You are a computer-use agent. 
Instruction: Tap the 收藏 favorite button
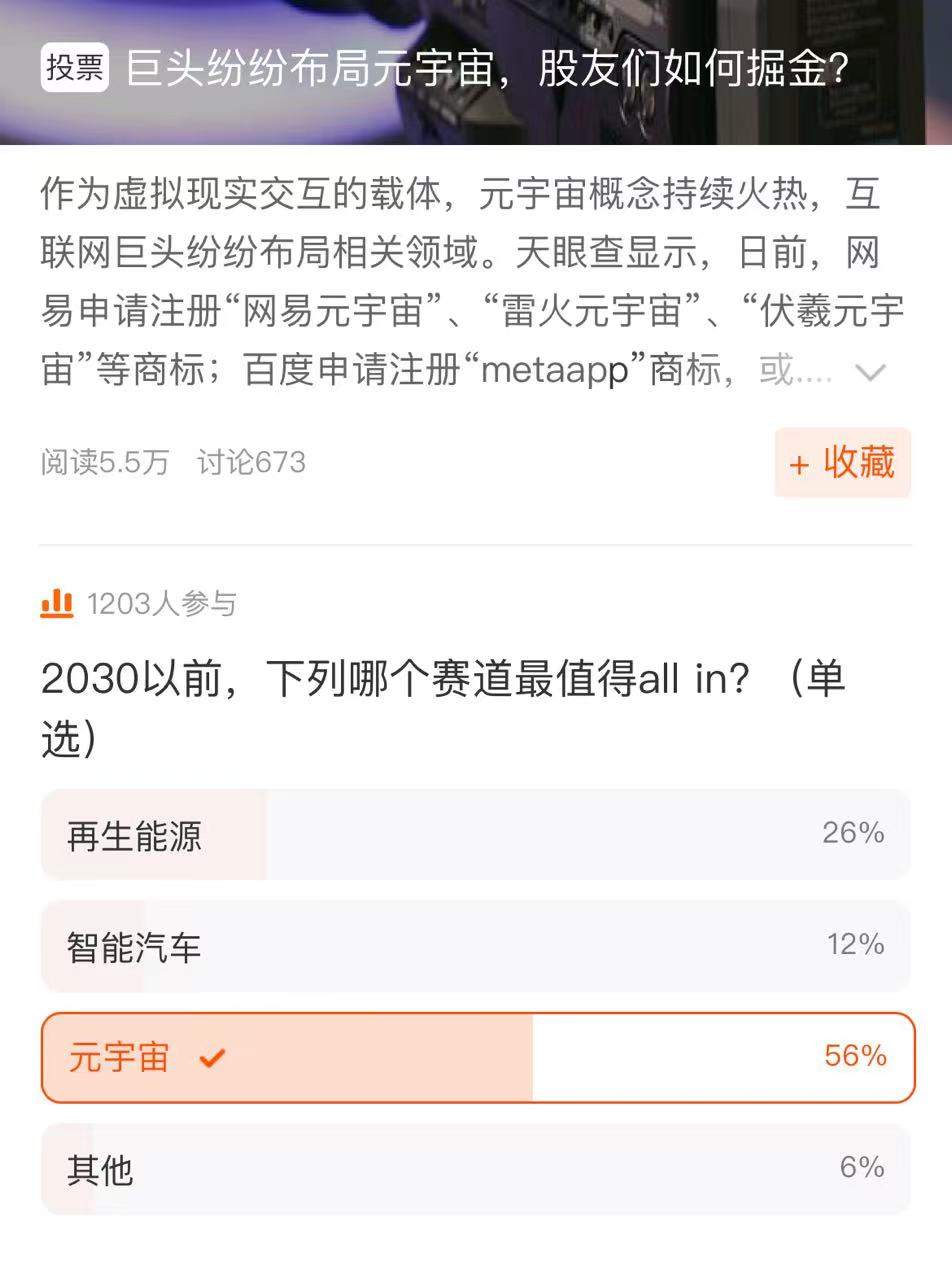(x=842, y=462)
